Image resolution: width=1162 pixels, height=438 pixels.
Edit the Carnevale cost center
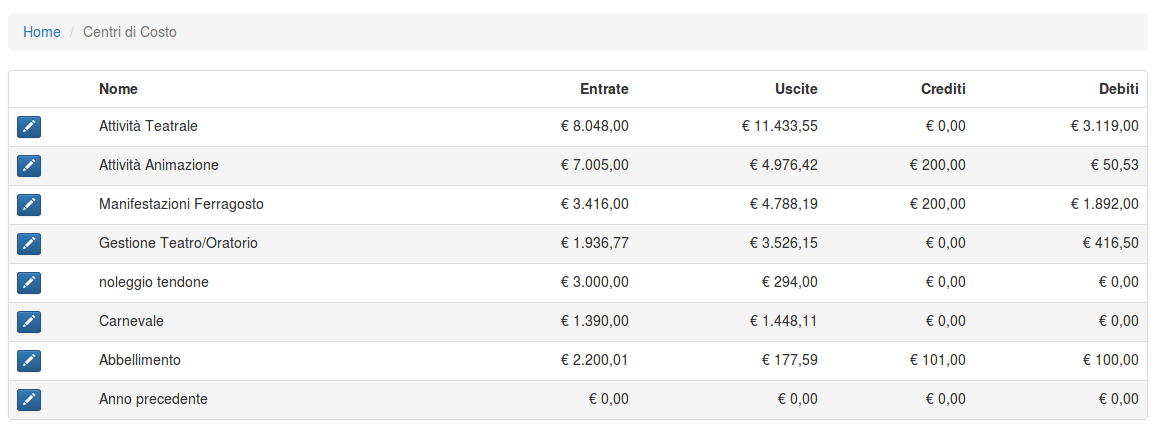pos(29,322)
